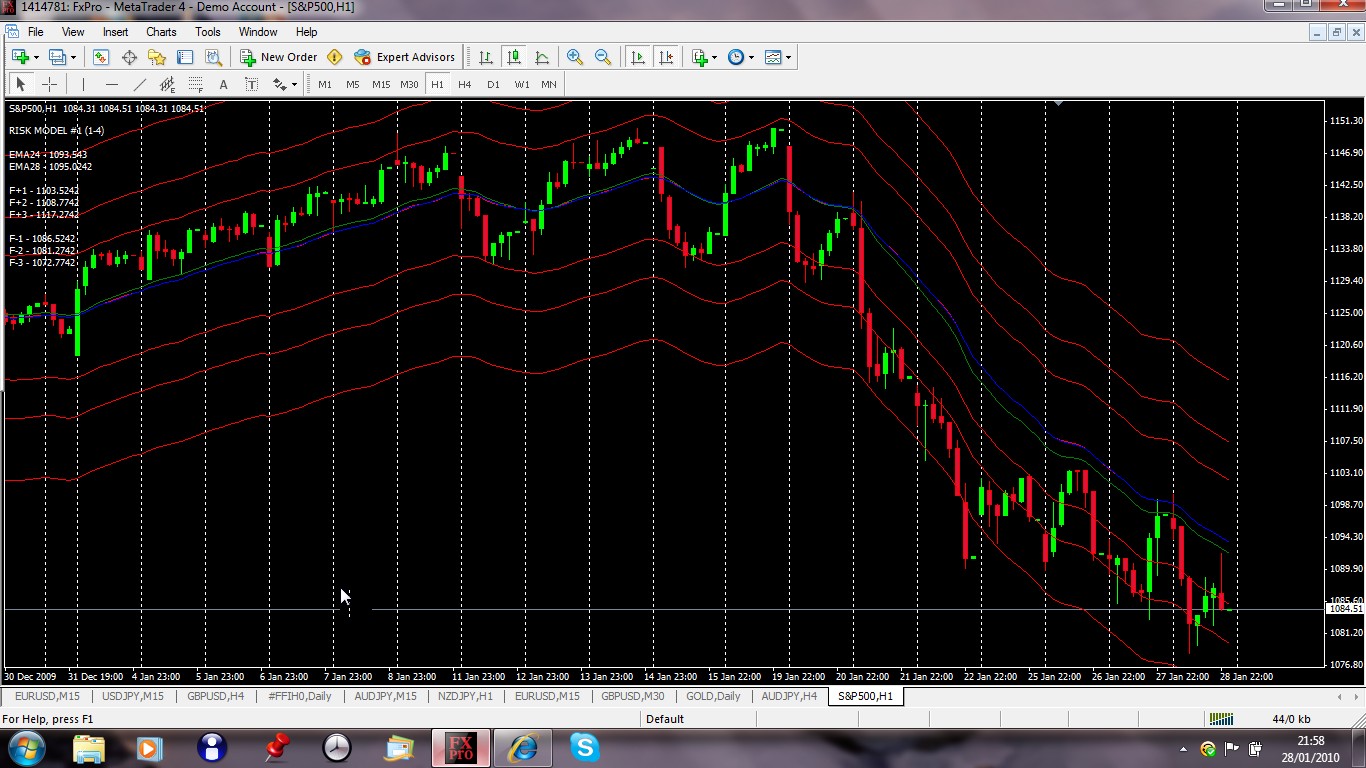
Task: Switch chart to Candlesticks type
Action: pyautogui.click(x=514, y=57)
